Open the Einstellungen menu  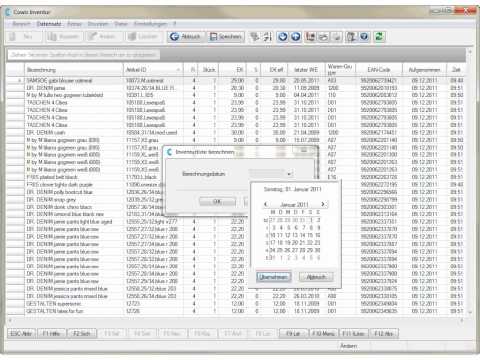pos(150,24)
